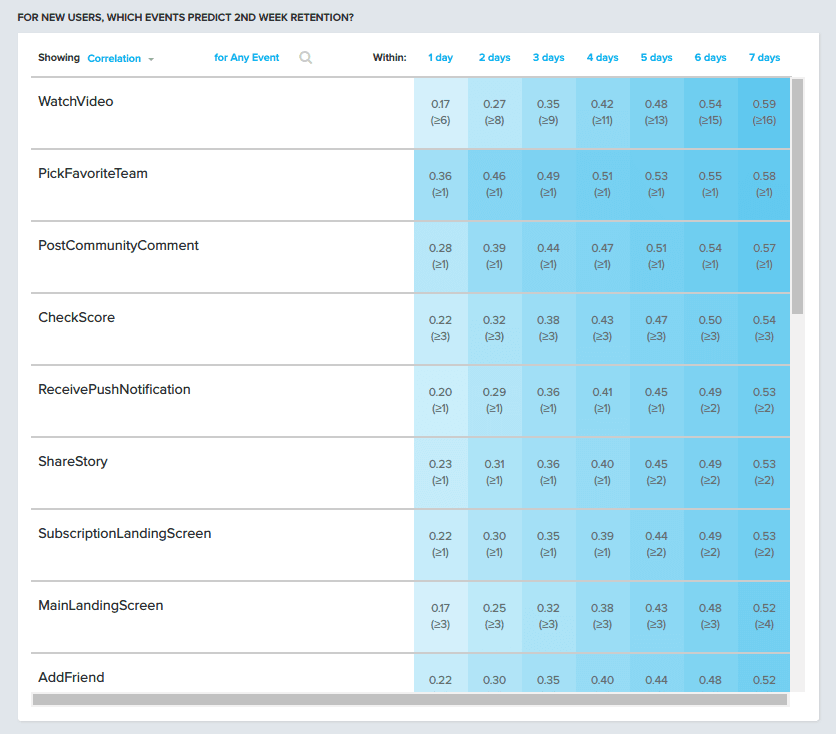Select the 7 days column header

tap(764, 58)
